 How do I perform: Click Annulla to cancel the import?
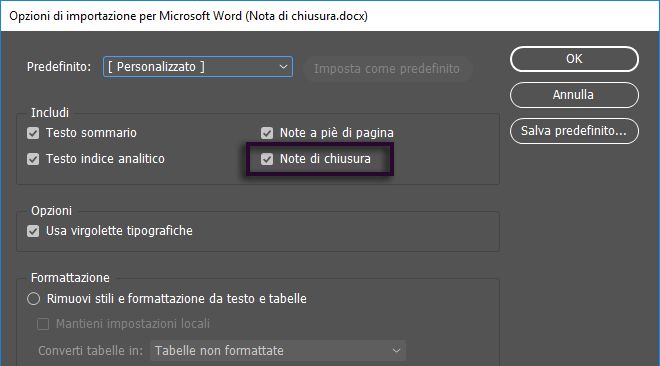pyautogui.click(x=574, y=95)
